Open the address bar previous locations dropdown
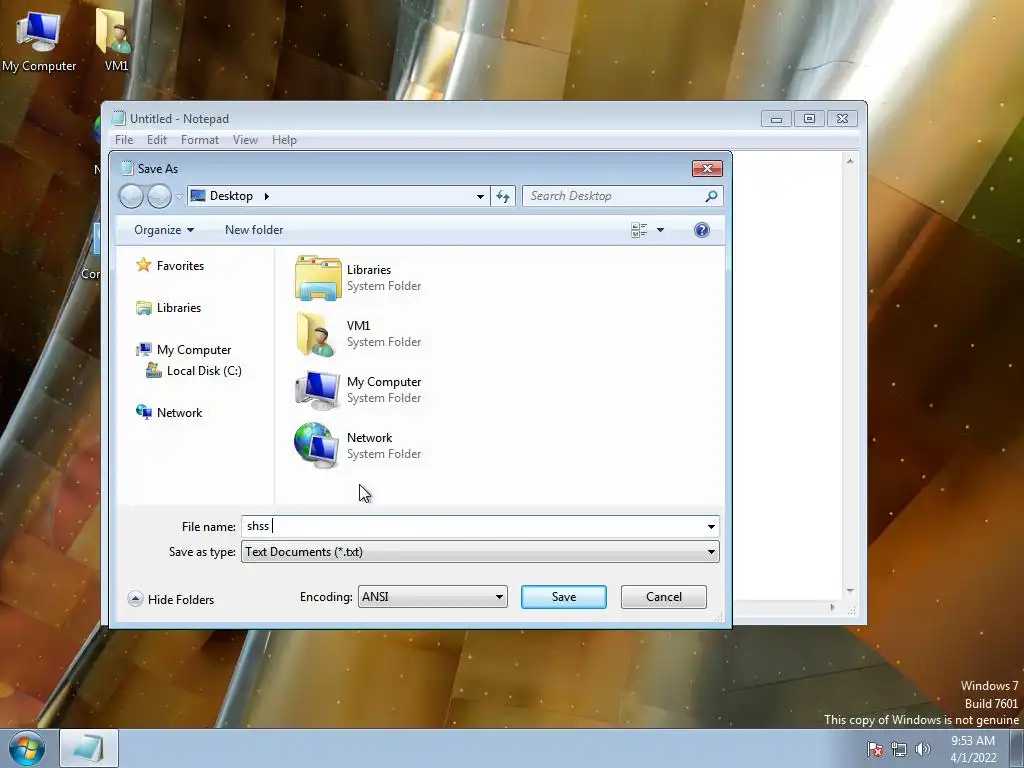1024x768 pixels. (480, 196)
